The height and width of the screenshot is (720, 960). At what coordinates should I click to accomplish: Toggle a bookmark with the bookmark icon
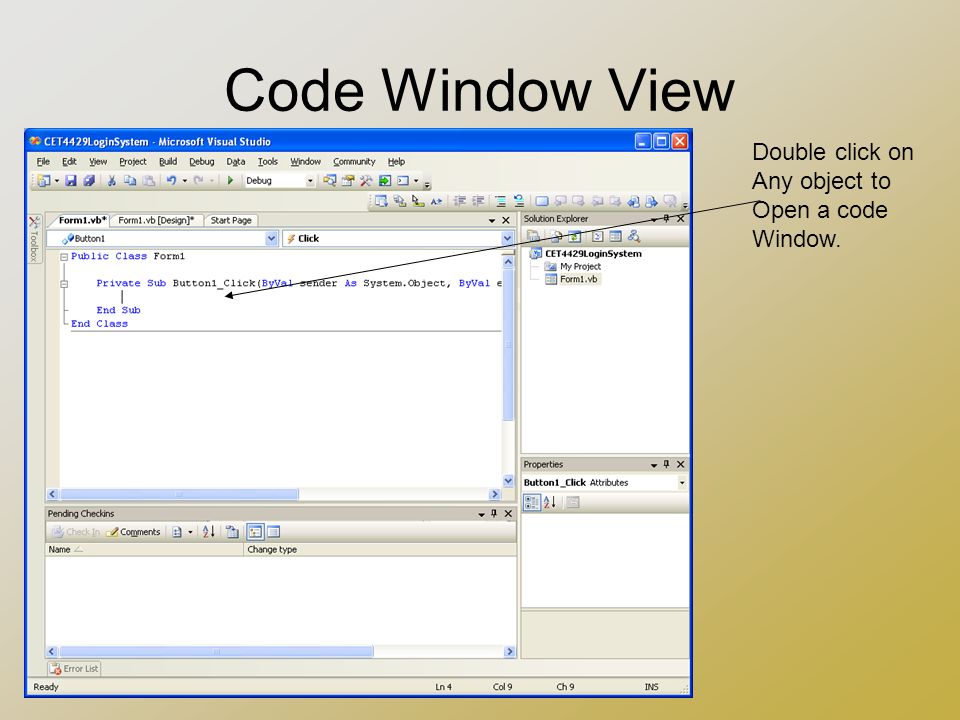[542, 201]
